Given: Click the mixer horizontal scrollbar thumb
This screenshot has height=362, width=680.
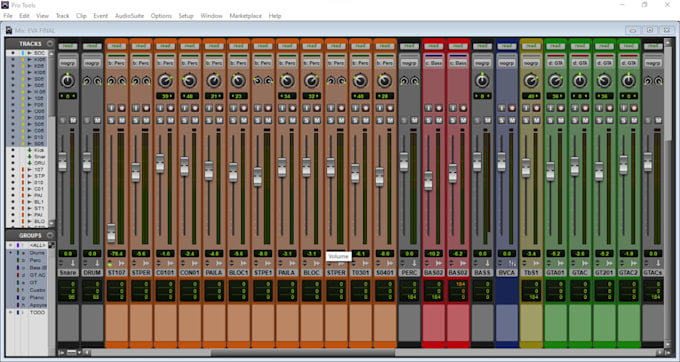Looking at the screenshot, I should click(303, 352).
